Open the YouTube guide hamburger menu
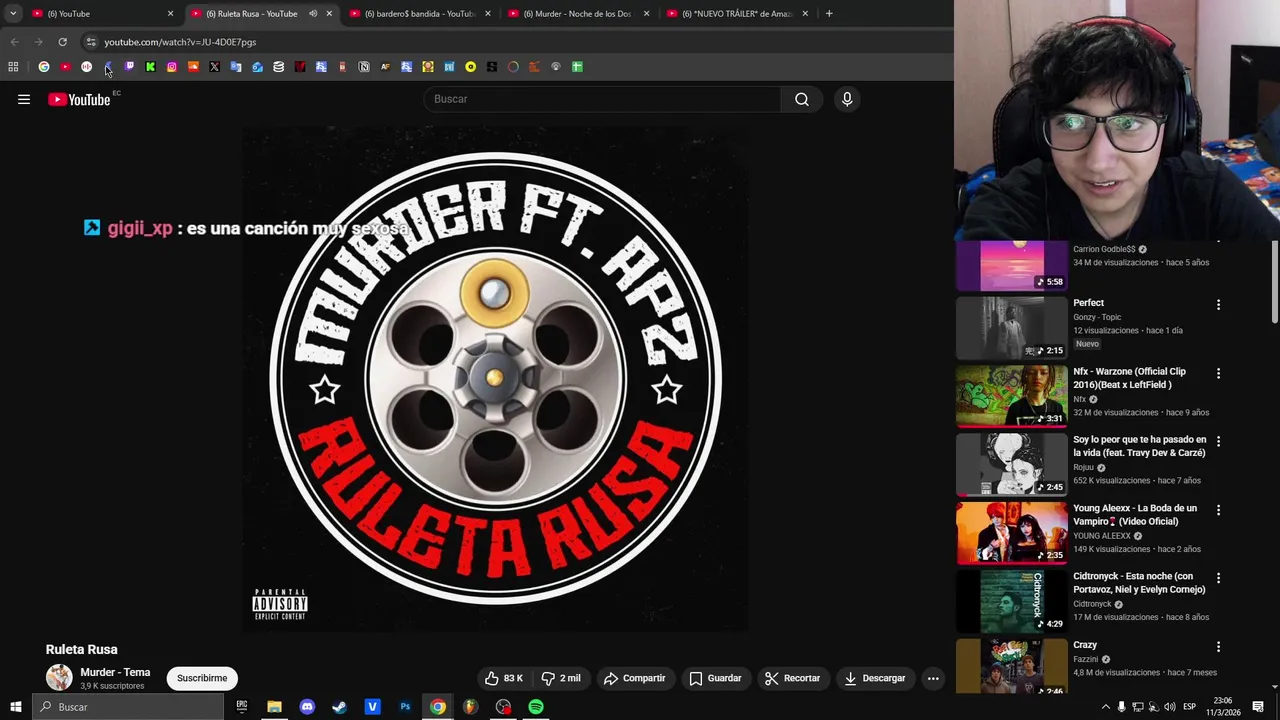 click(24, 99)
